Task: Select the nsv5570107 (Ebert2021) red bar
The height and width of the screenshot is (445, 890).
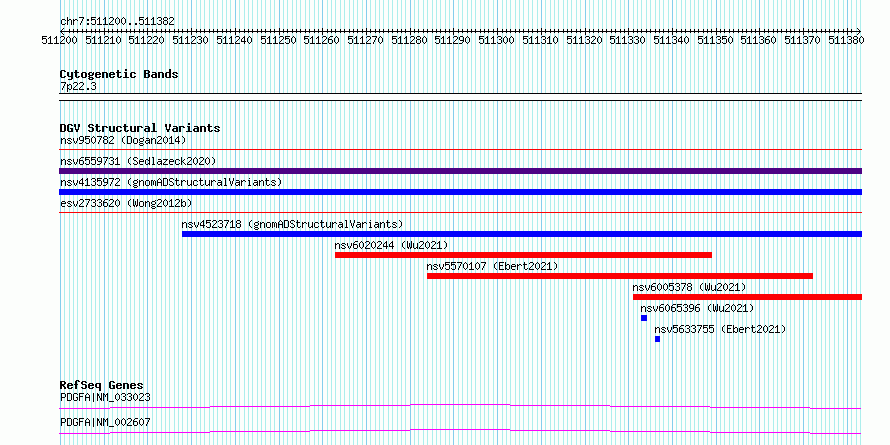Action: tap(620, 276)
